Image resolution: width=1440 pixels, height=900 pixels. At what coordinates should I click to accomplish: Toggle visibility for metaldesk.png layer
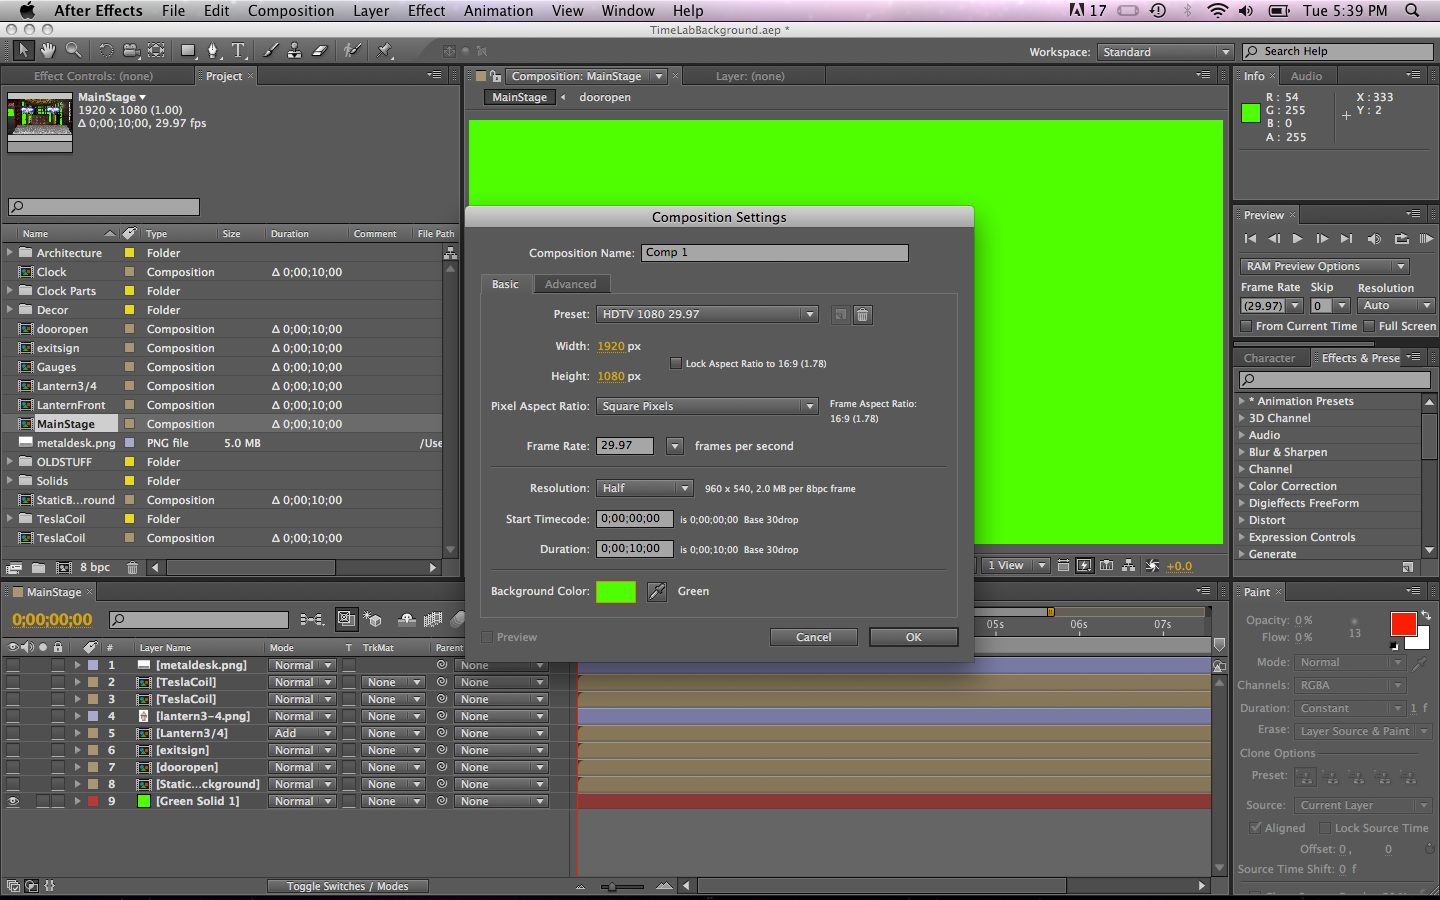13,665
